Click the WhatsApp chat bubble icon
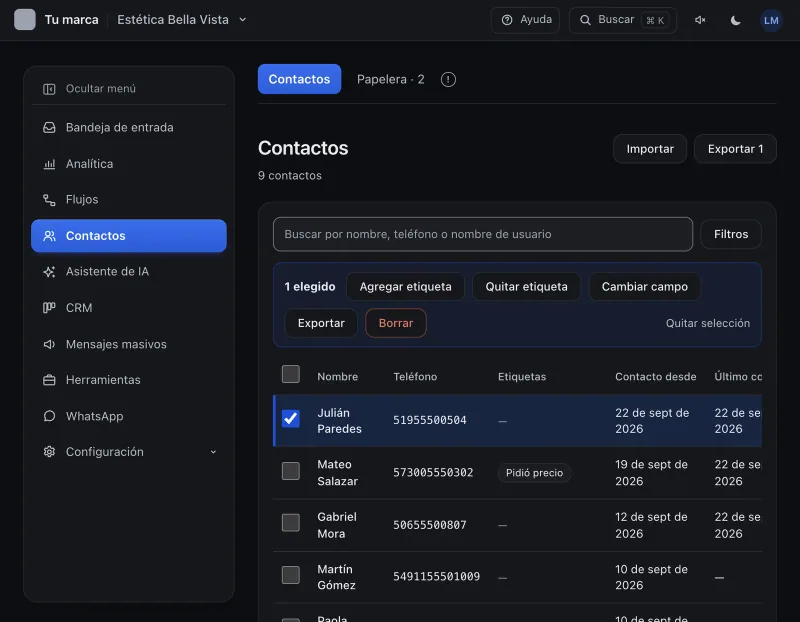The image size is (800, 622). click(x=49, y=416)
